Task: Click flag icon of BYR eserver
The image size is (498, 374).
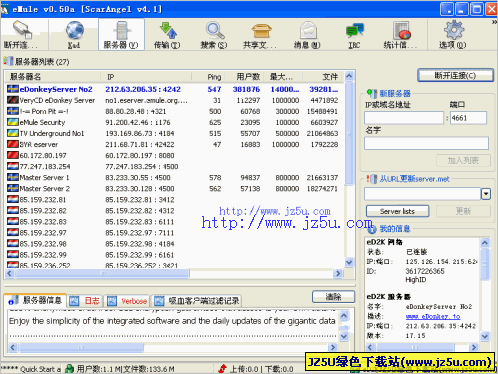Action: (13, 144)
